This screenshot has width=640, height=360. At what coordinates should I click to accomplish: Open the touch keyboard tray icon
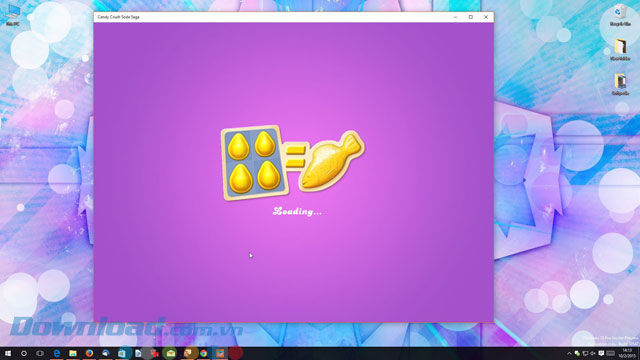(x=611, y=353)
